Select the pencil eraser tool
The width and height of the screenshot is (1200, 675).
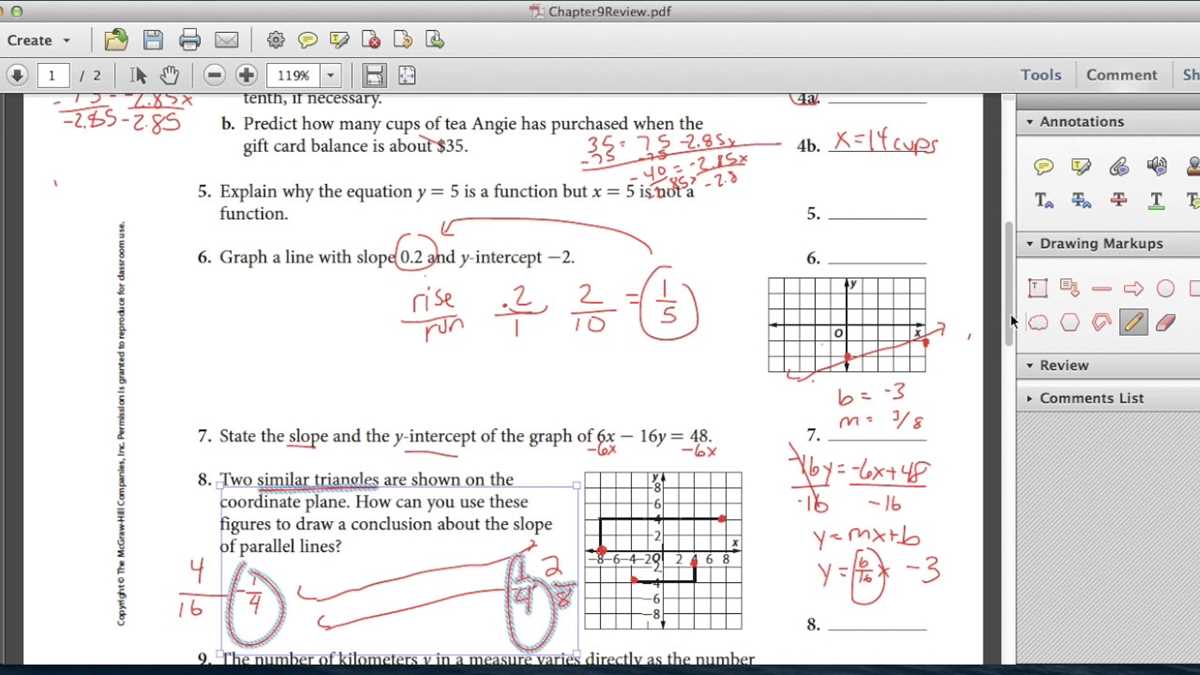coord(1165,322)
